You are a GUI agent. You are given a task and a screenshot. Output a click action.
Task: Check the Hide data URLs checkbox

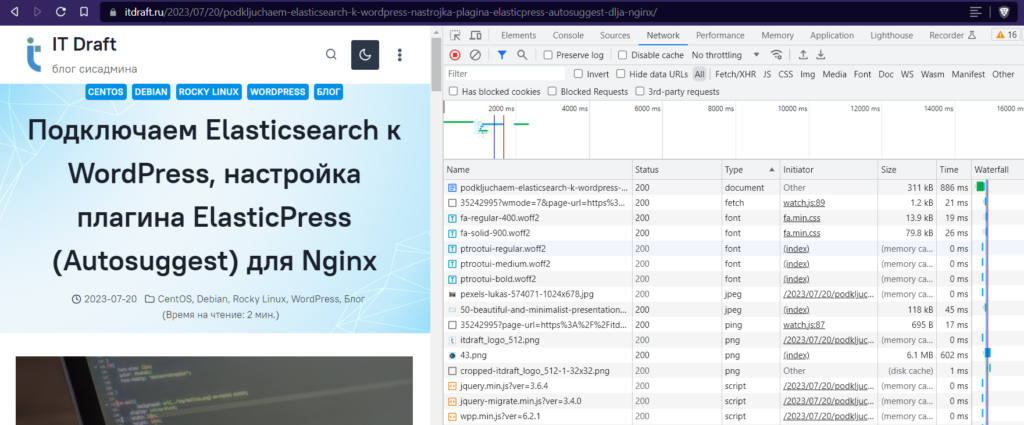point(620,74)
